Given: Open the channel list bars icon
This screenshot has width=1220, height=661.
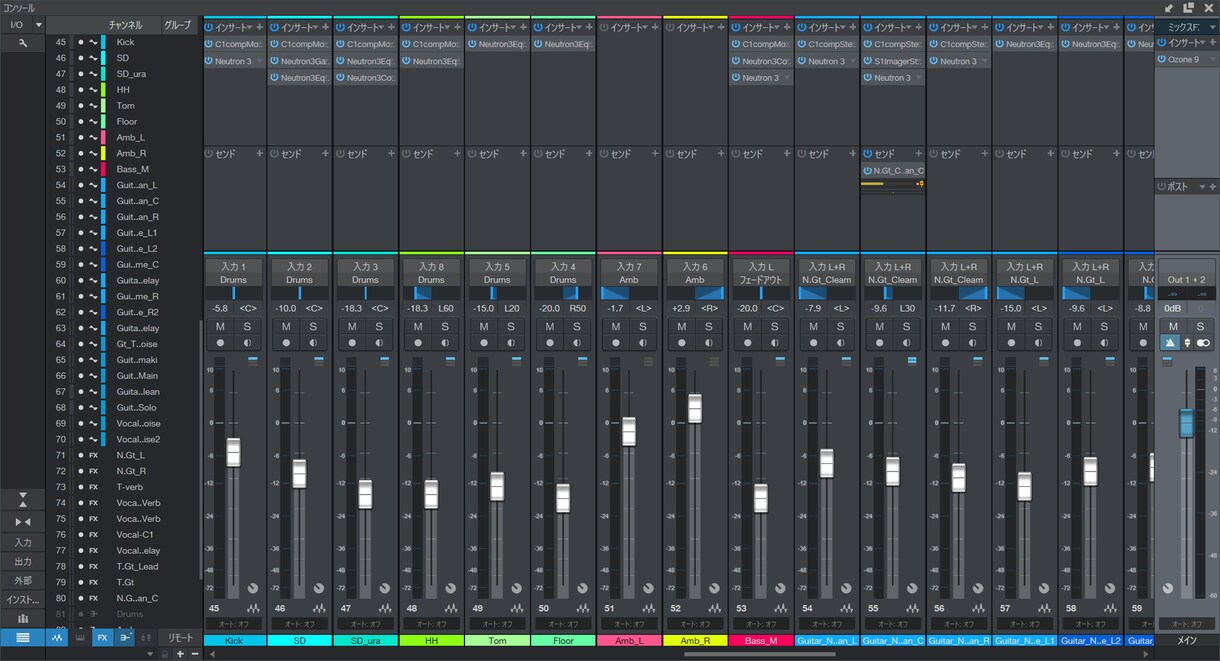Looking at the screenshot, I should (x=23, y=638).
